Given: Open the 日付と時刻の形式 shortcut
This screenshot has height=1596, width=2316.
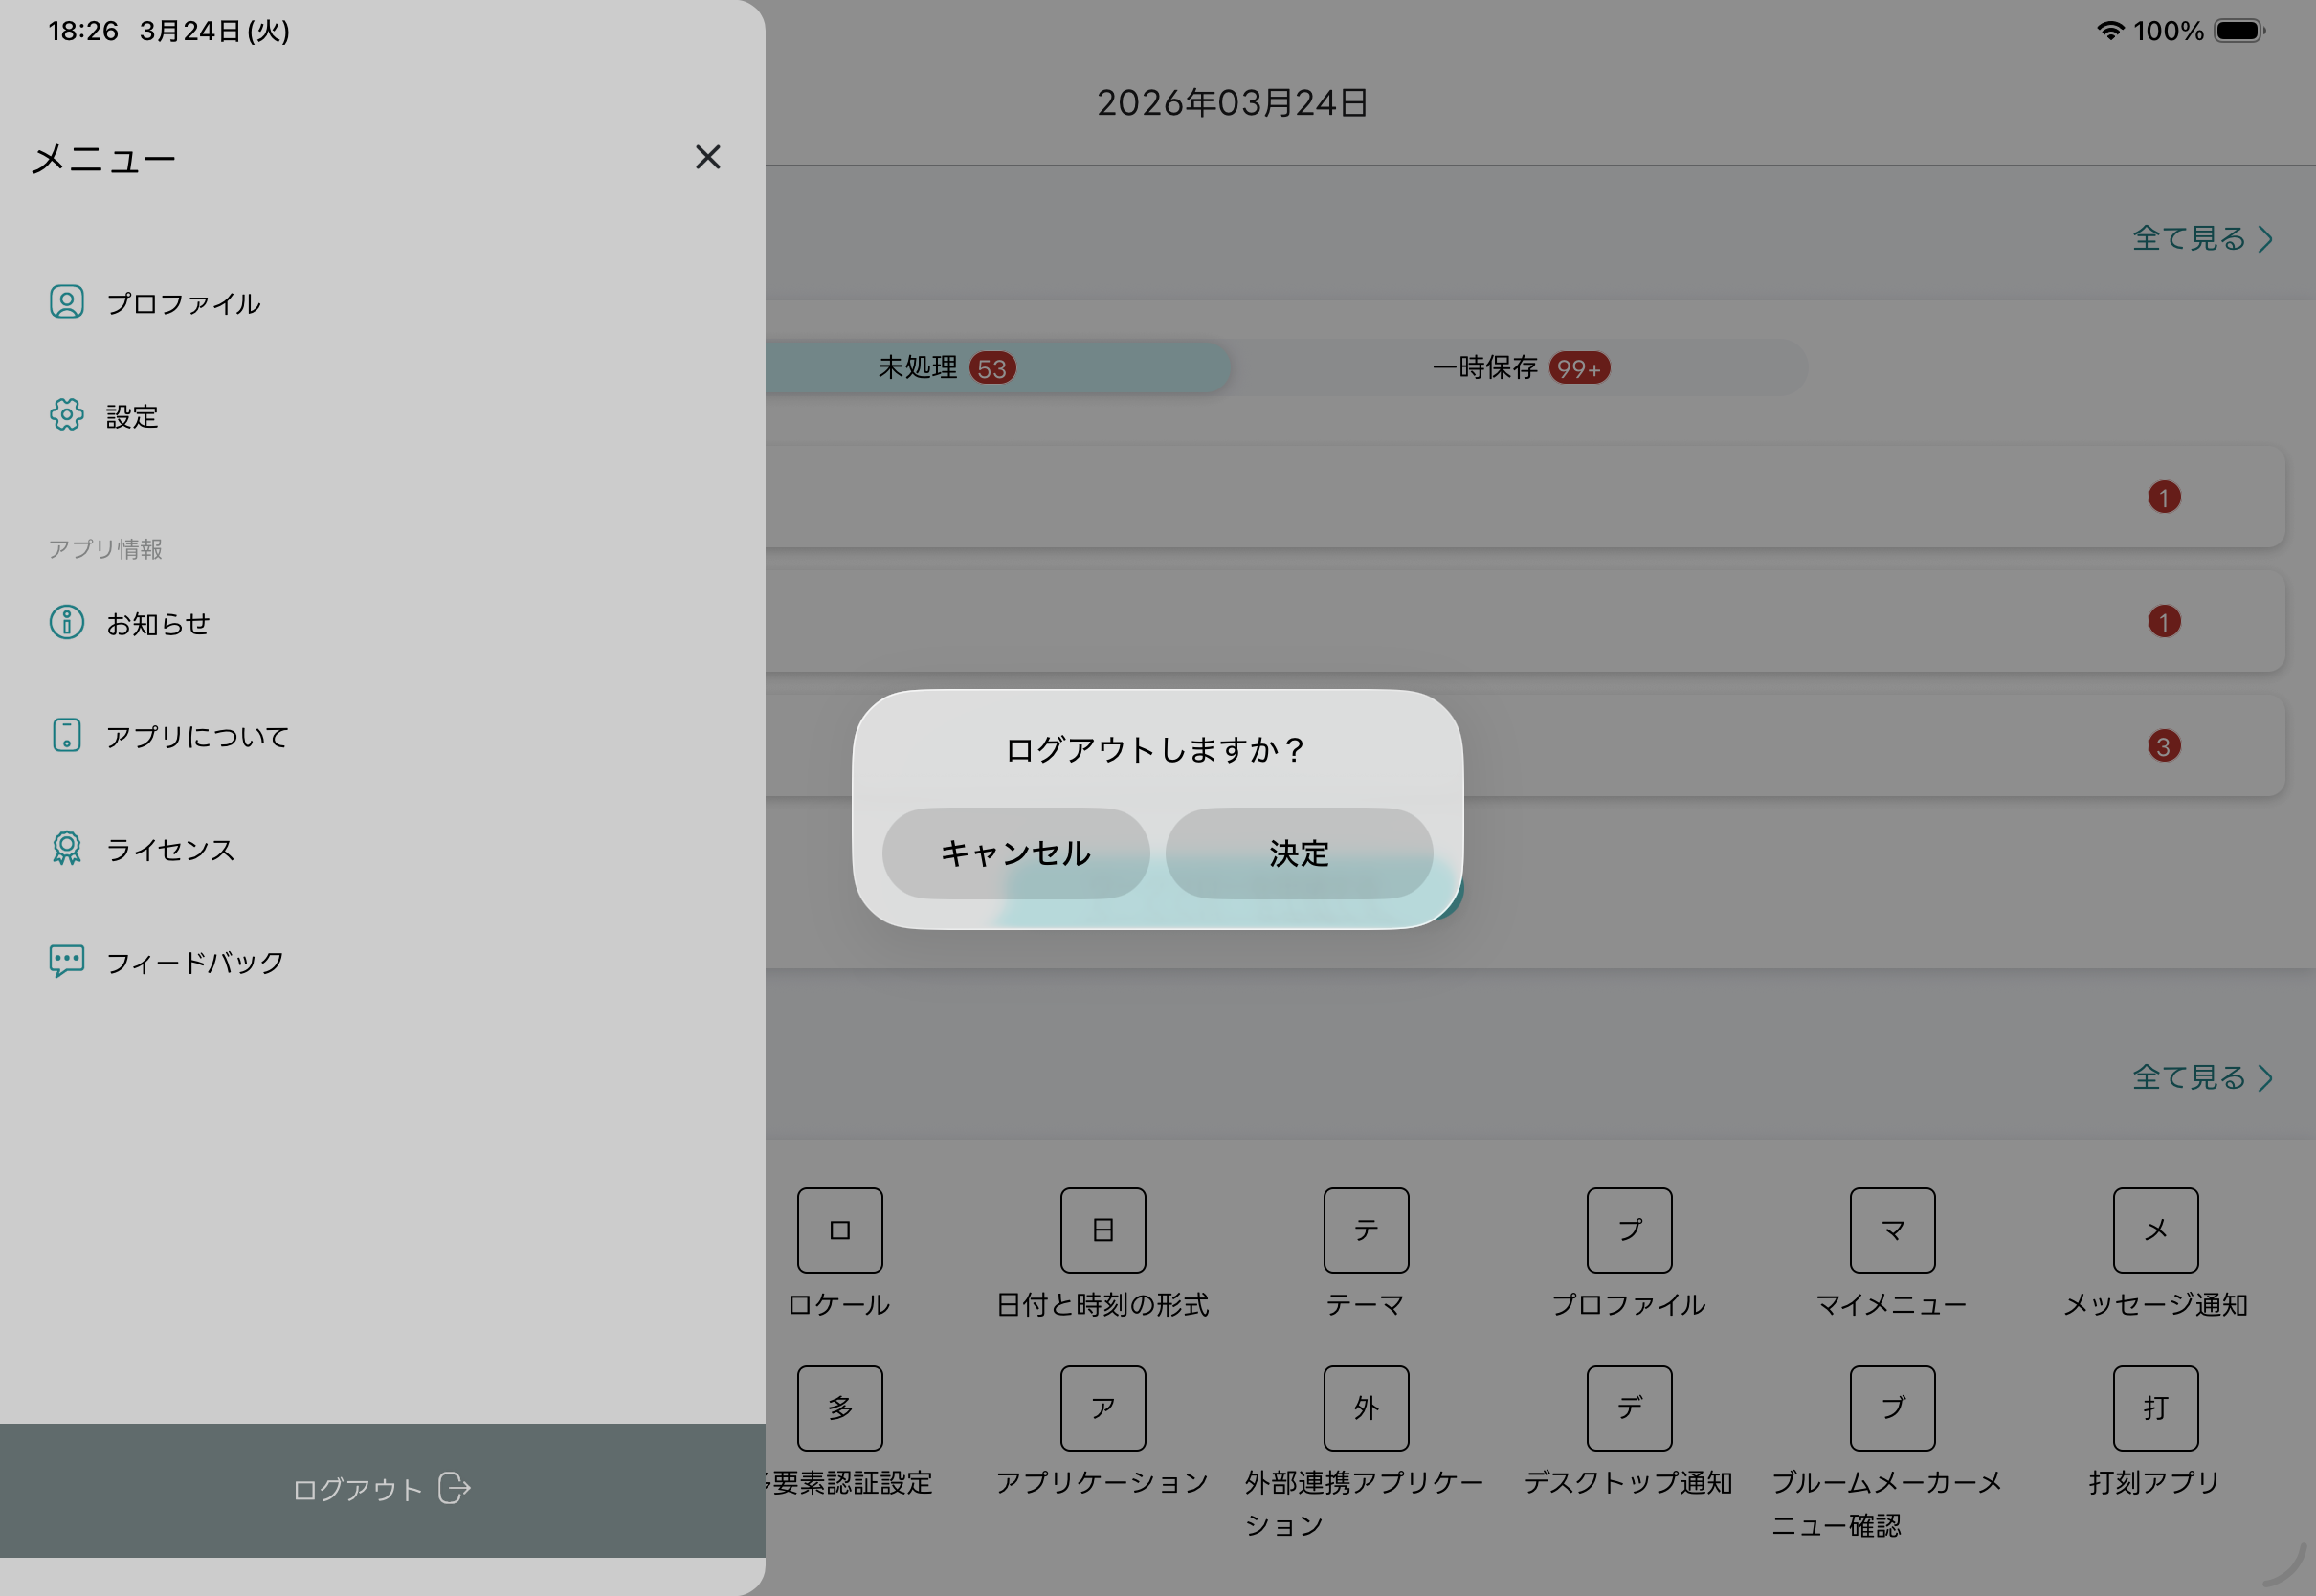Looking at the screenshot, I should click(x=1102, y=1230).
